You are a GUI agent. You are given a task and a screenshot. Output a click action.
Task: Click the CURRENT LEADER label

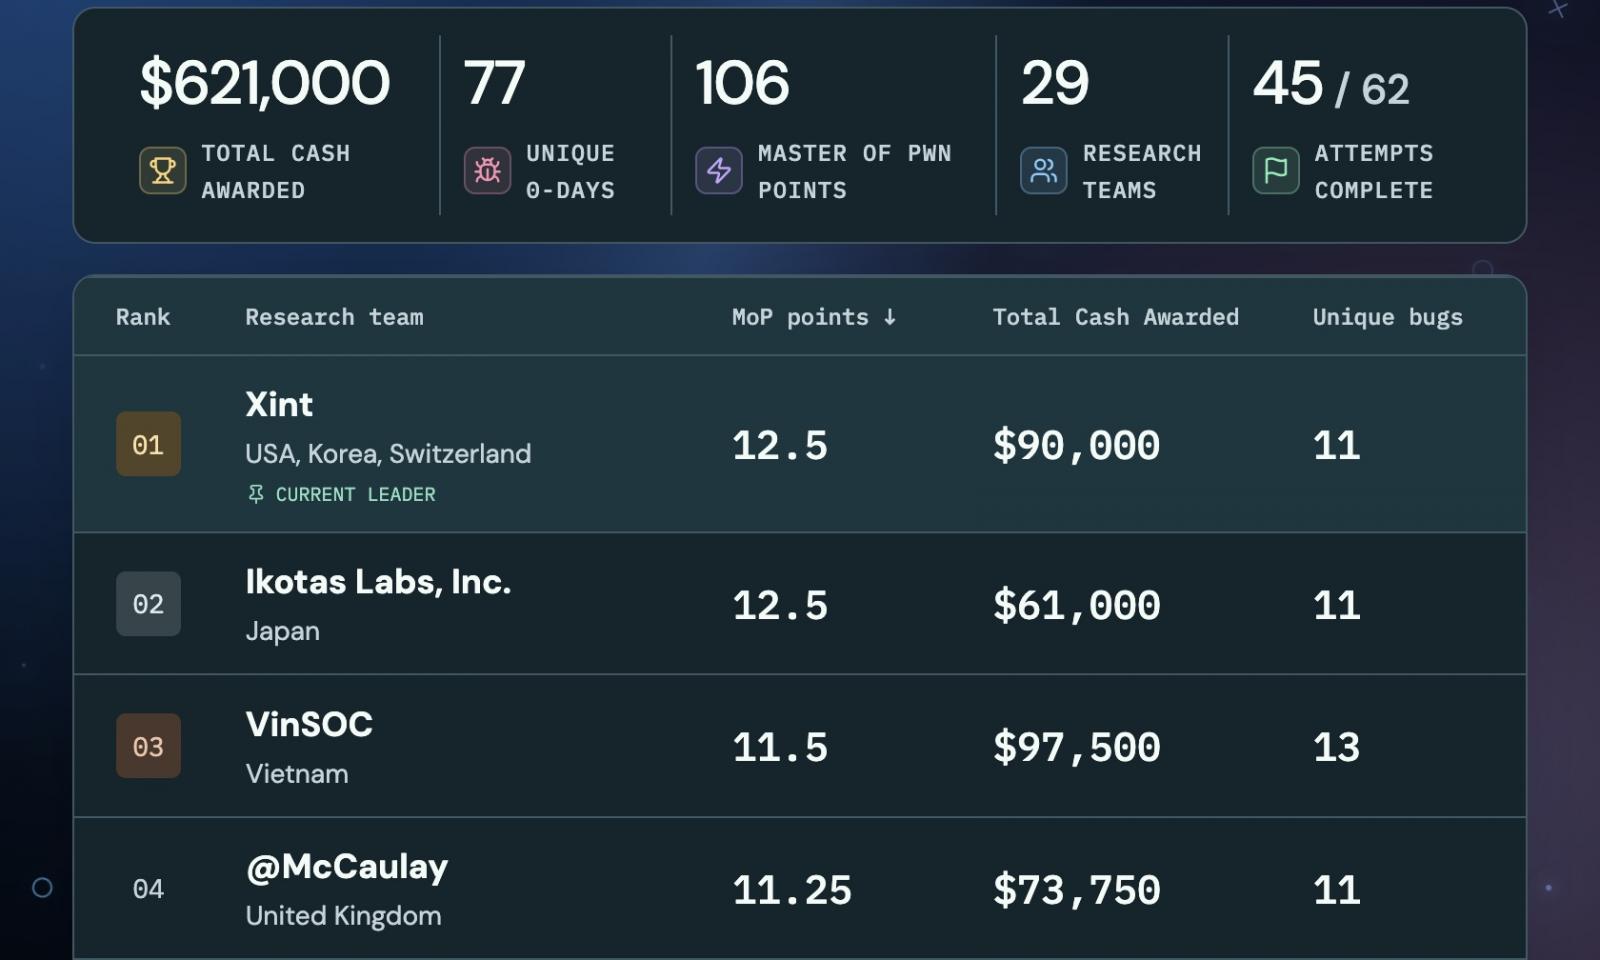(x=355, y=494)
